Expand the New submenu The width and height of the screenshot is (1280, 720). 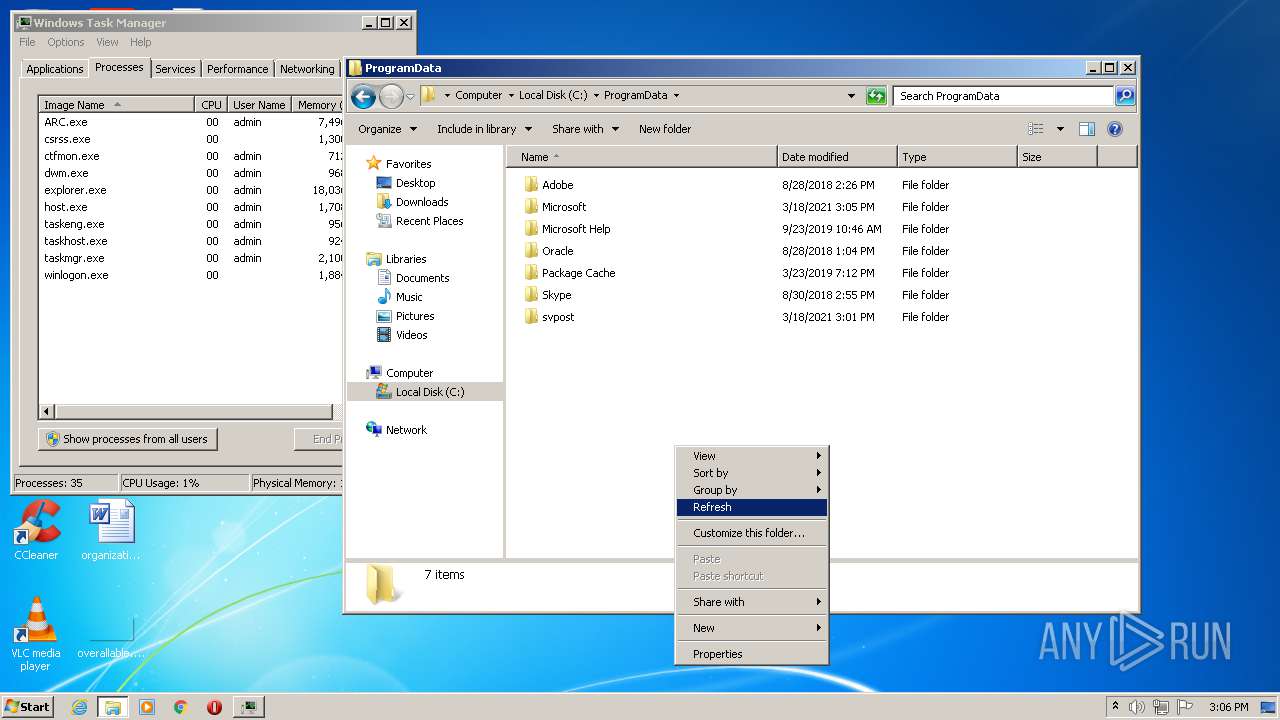(x=751, y=628)
